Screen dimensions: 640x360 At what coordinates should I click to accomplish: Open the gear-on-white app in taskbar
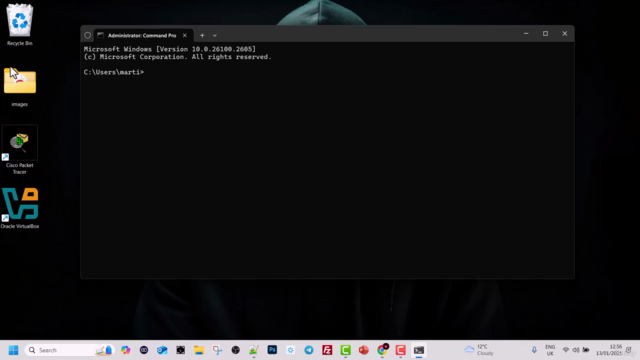pos(291,350)
